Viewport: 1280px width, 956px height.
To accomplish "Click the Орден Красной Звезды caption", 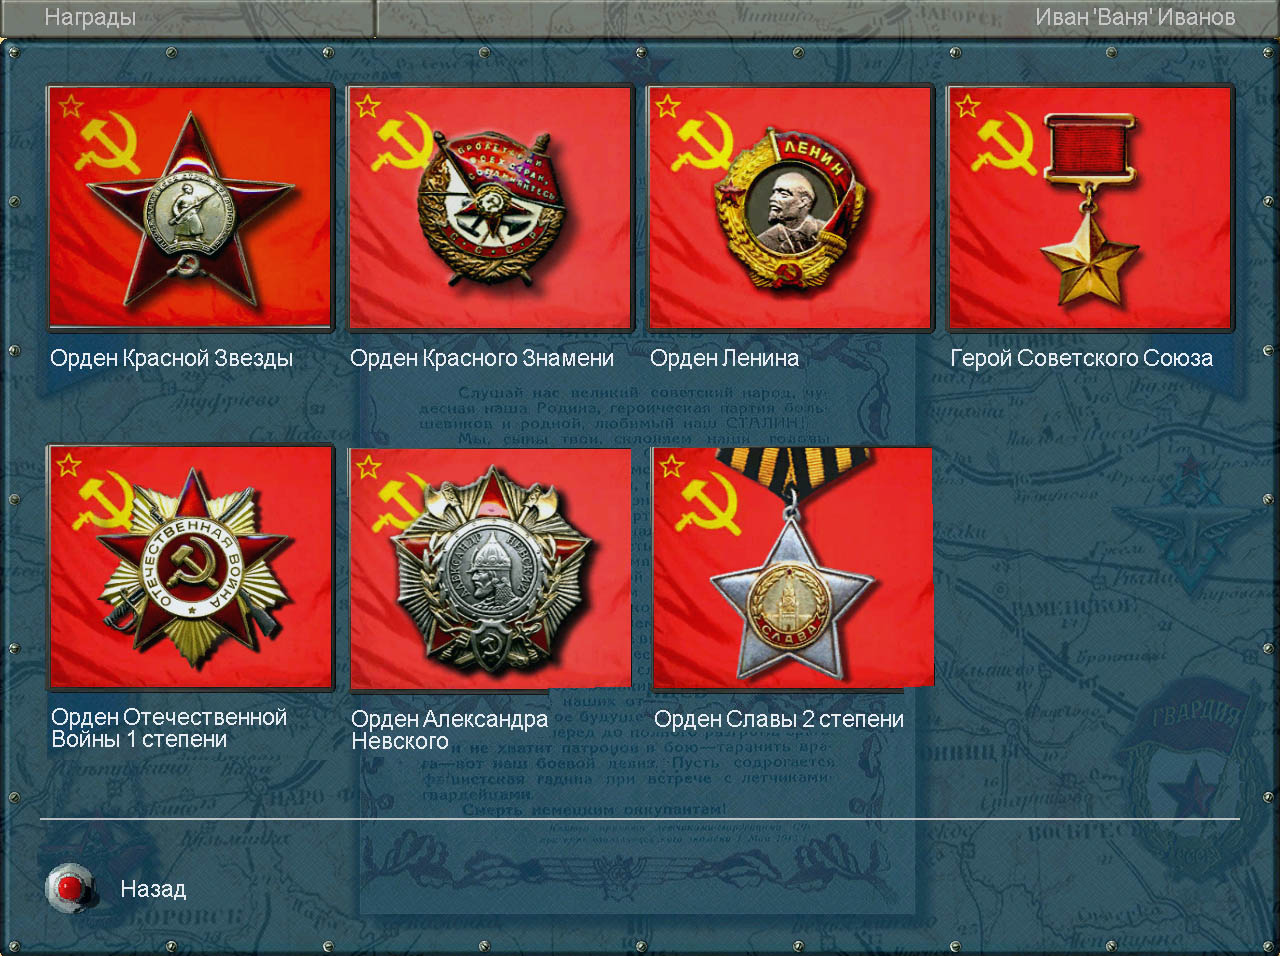I will (171, 358).
